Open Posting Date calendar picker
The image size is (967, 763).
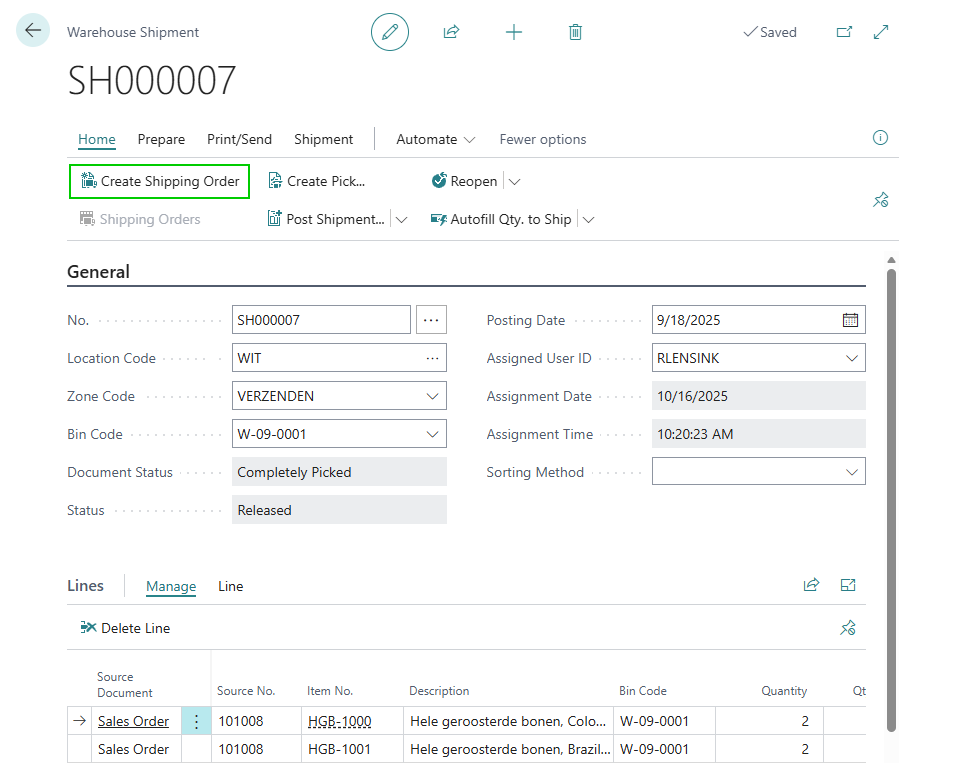(850, 320)
